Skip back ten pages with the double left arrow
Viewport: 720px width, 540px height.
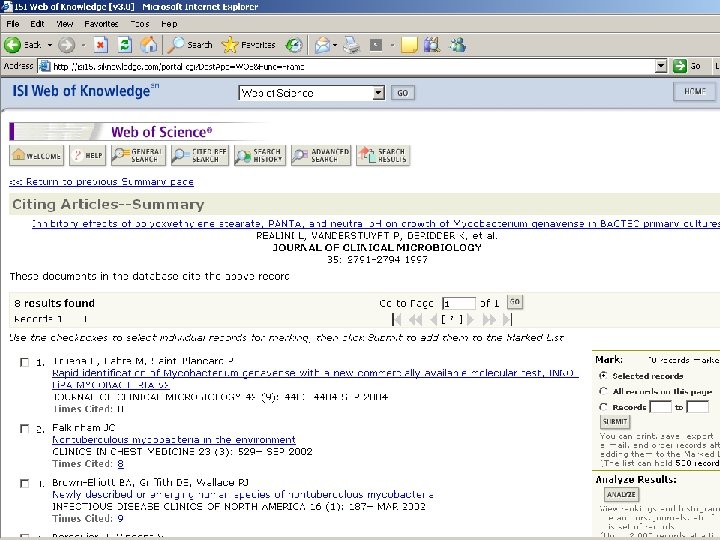(416, 319)
